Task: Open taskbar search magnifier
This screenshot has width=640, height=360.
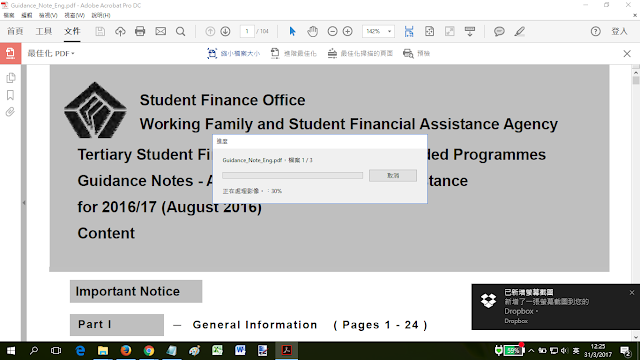Action: 34,351
